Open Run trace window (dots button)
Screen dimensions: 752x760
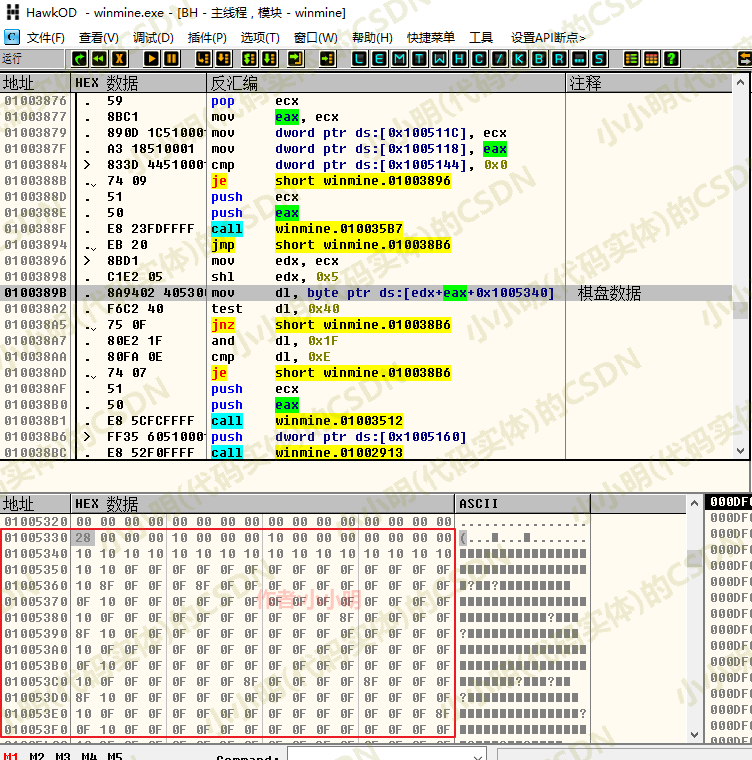[579, 59]
